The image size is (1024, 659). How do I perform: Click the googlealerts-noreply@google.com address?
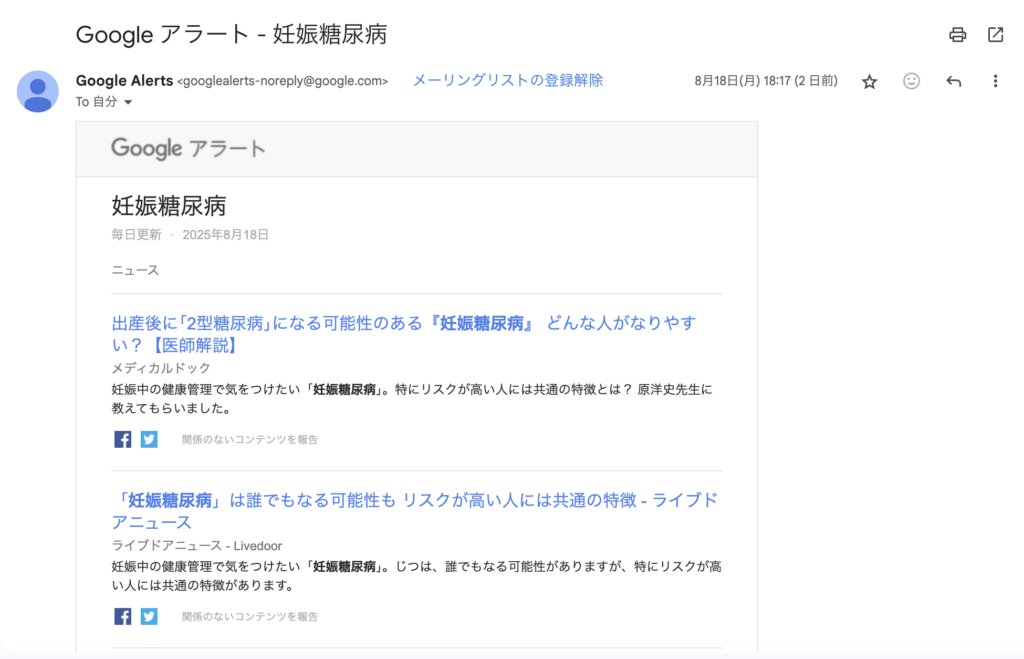point(282,81)
